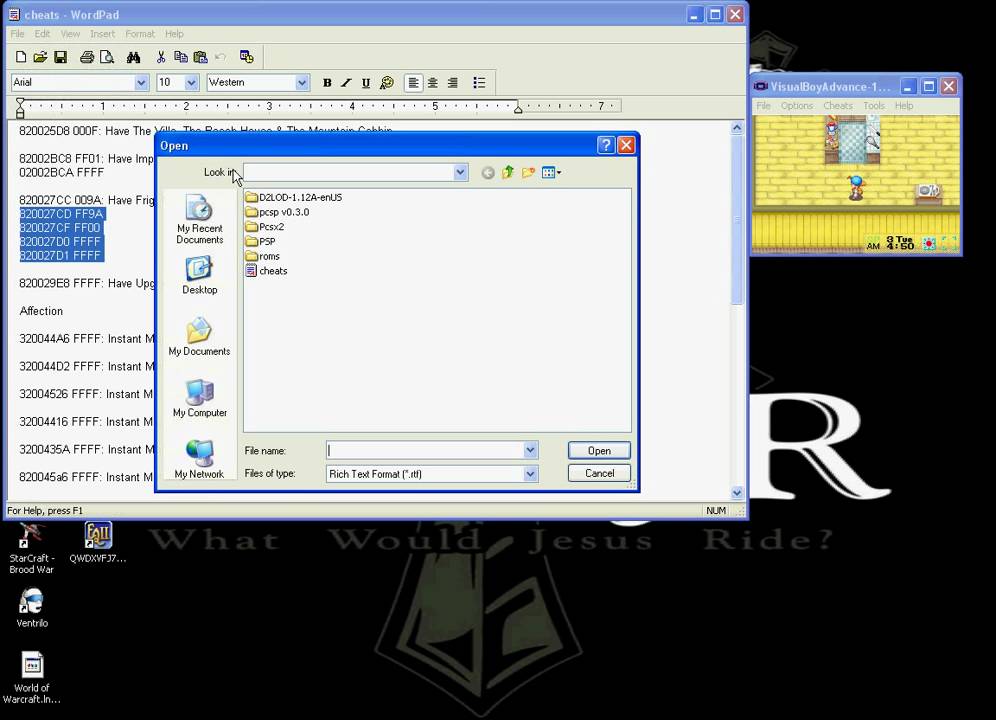
Task: Select the Pcsx2 folder
Action: point(265,227)
